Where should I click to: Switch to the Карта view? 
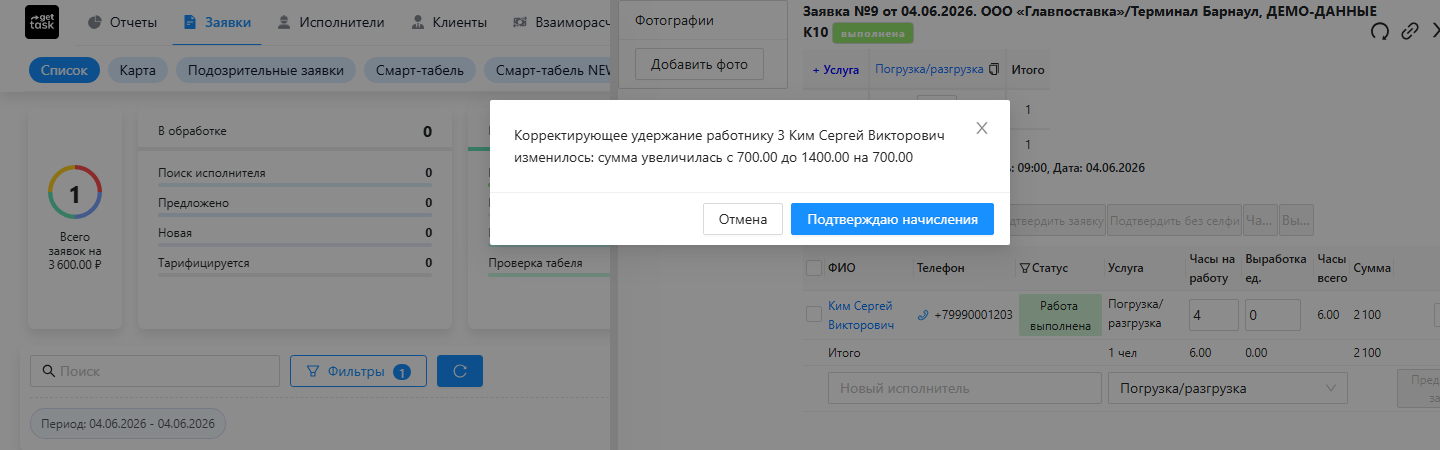138,70
